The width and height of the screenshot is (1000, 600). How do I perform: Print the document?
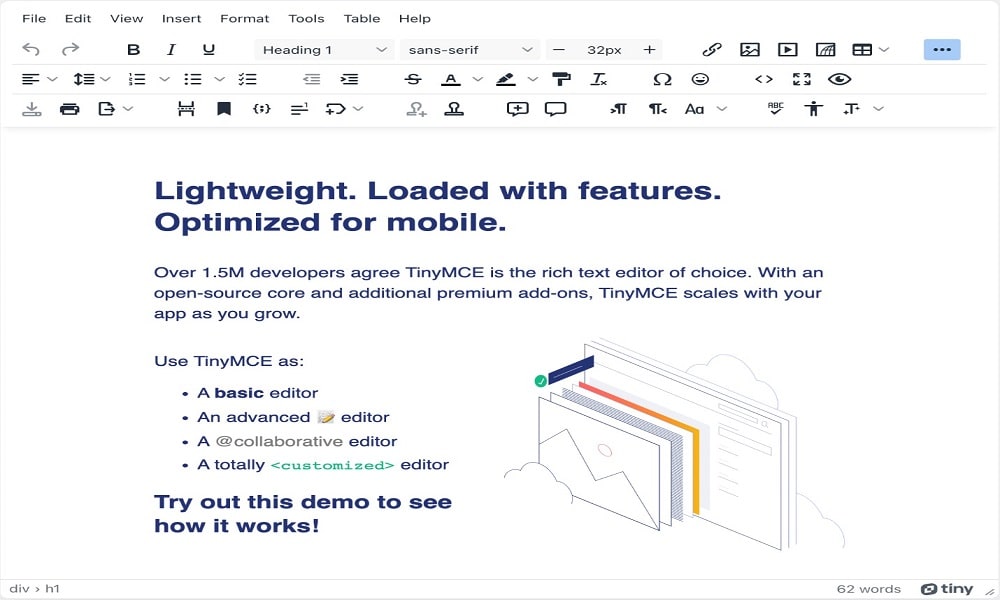(x=69, y=109)
